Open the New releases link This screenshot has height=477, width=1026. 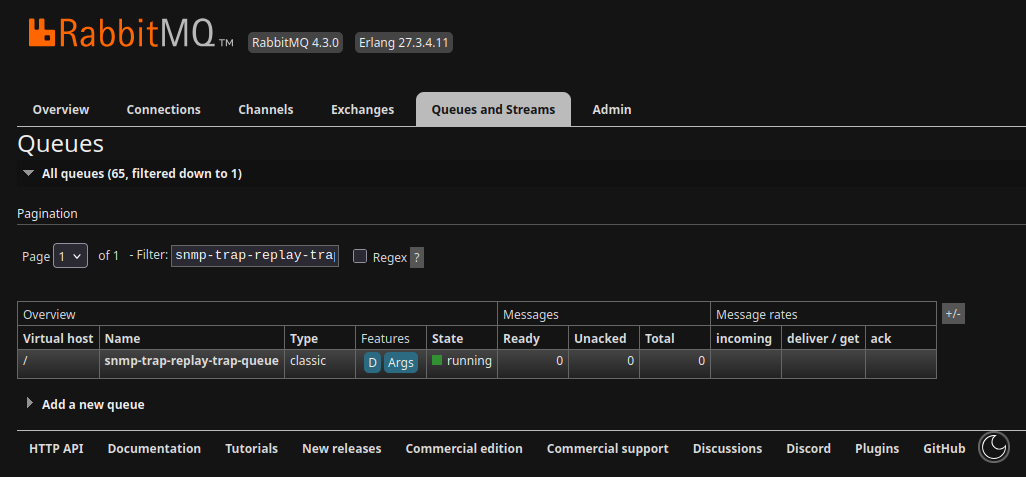click(x=342, y=449)
